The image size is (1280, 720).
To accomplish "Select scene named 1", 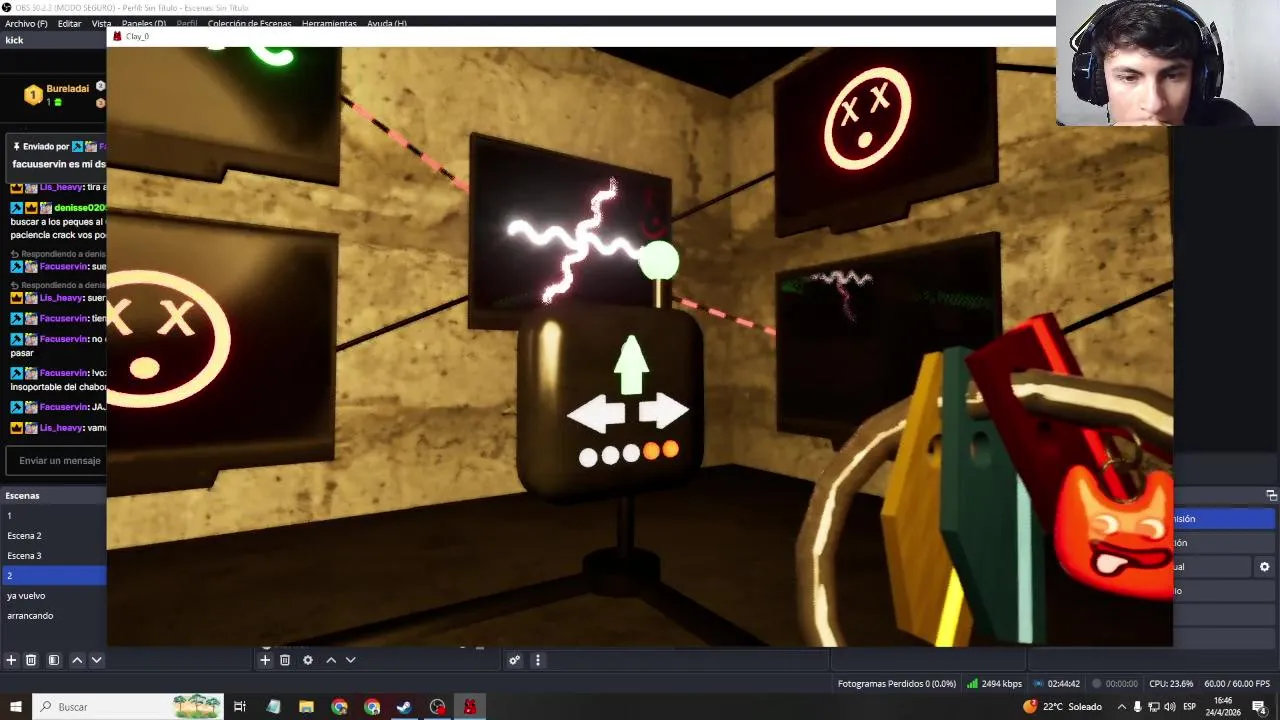I will (53, 516).
